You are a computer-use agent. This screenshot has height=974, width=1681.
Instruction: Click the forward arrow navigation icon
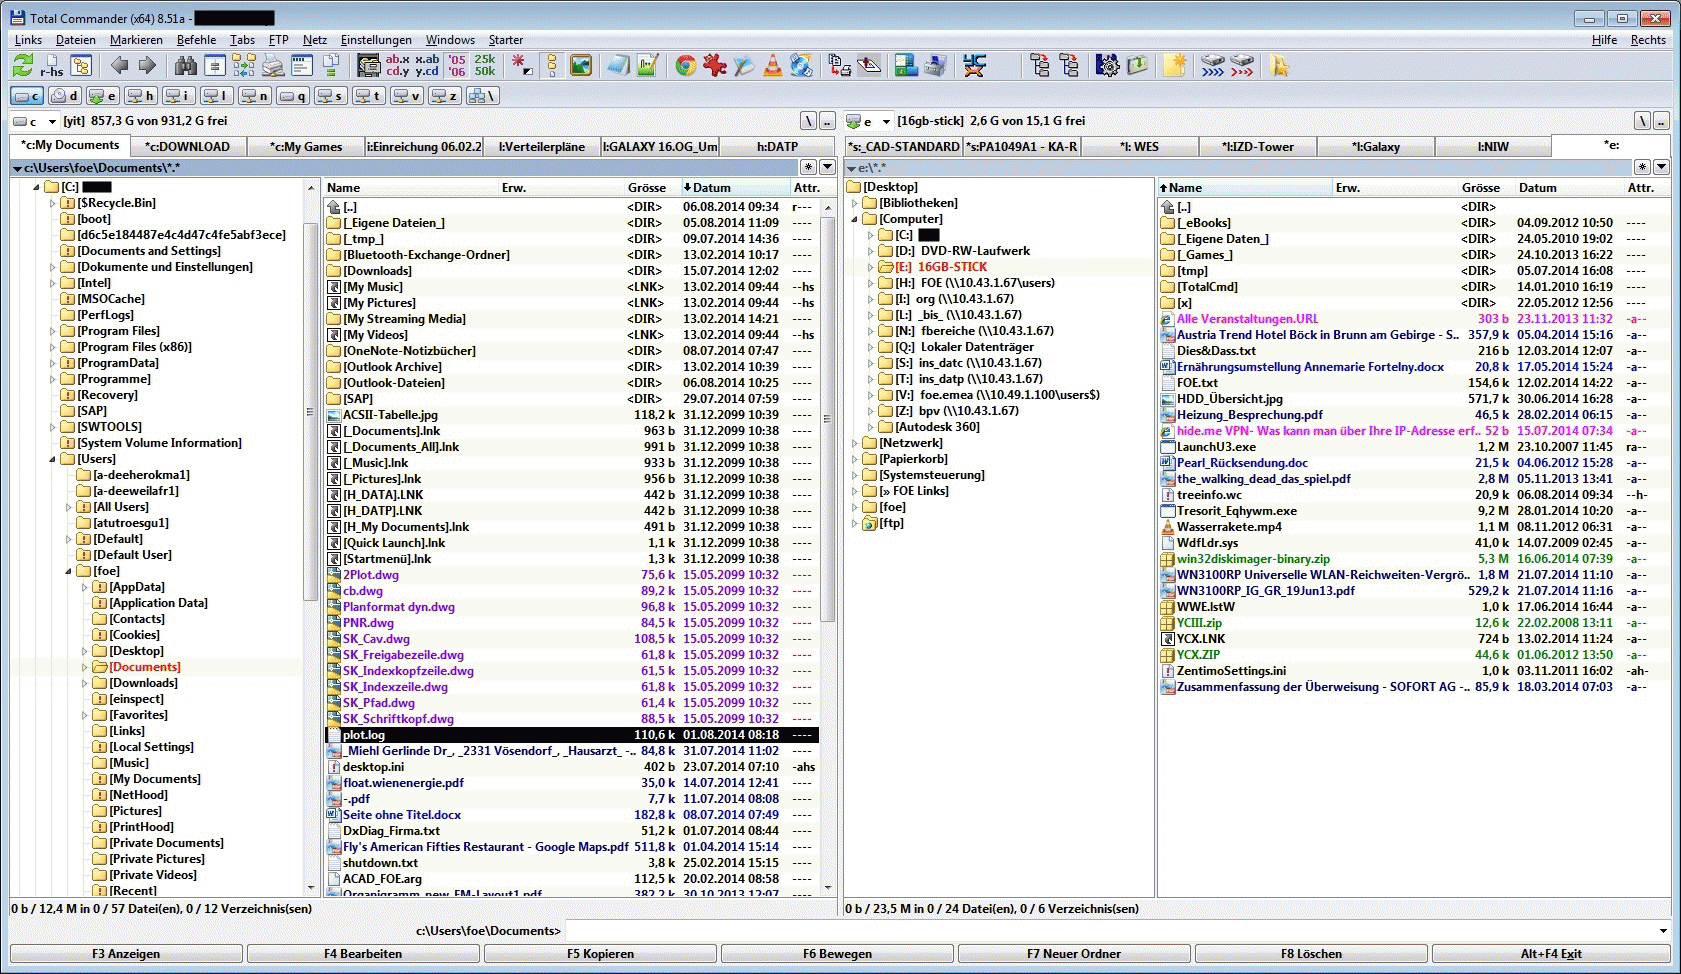pos(147,66)
